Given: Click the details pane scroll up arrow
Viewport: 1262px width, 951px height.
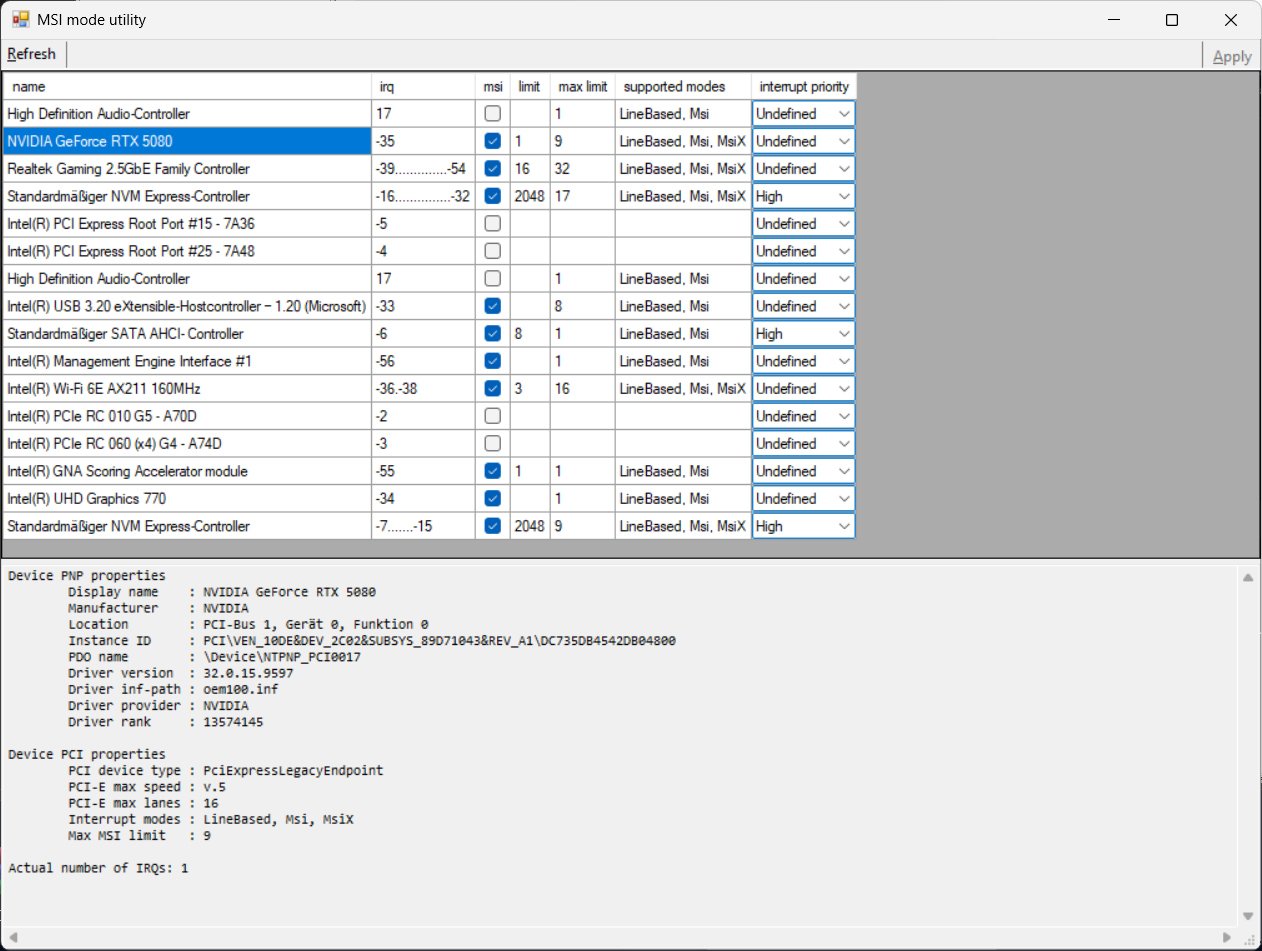Looking at the screenshot, I should tap(1247, 577).
